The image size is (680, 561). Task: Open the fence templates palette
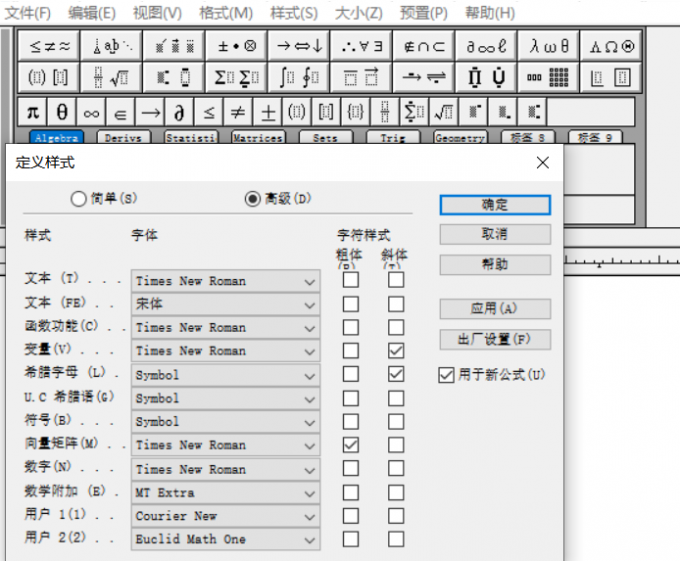[49, 77]
